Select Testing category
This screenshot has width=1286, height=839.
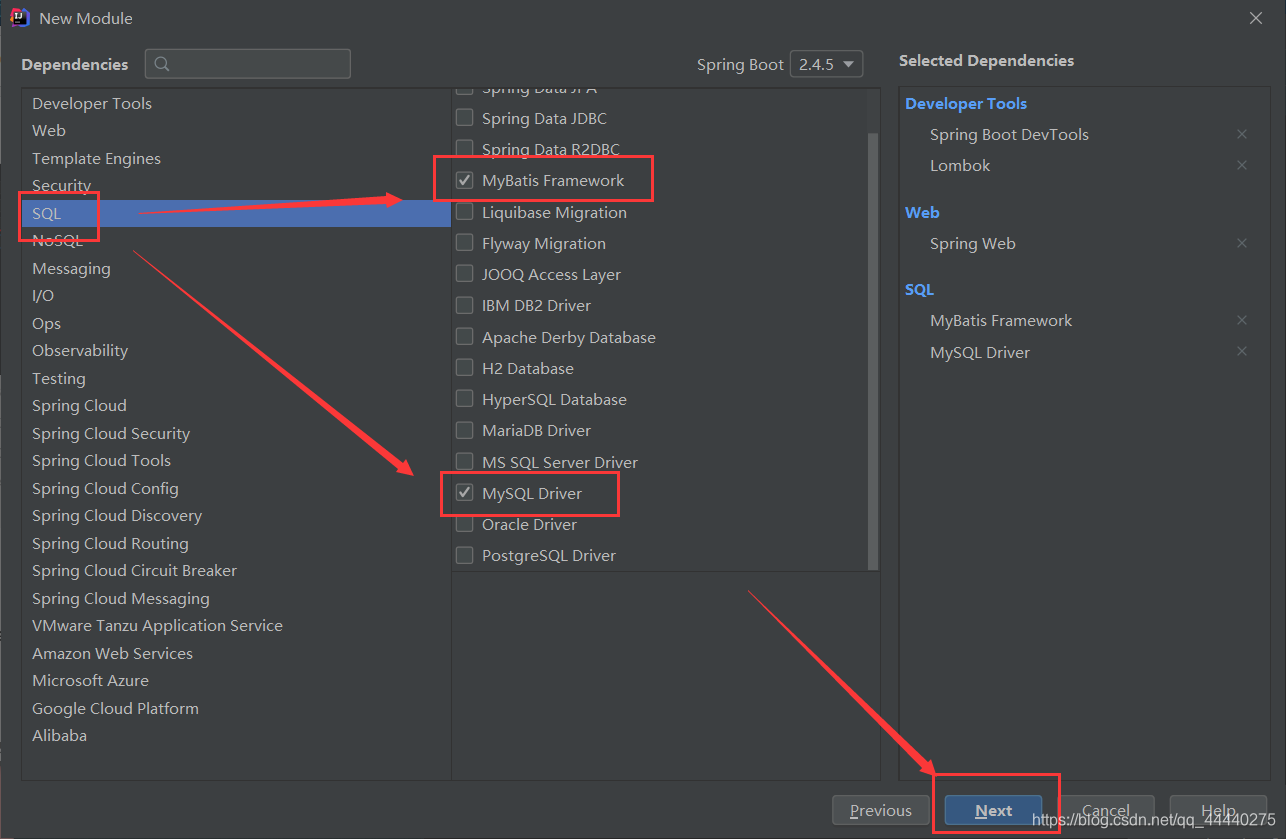(x=236, y=378)
